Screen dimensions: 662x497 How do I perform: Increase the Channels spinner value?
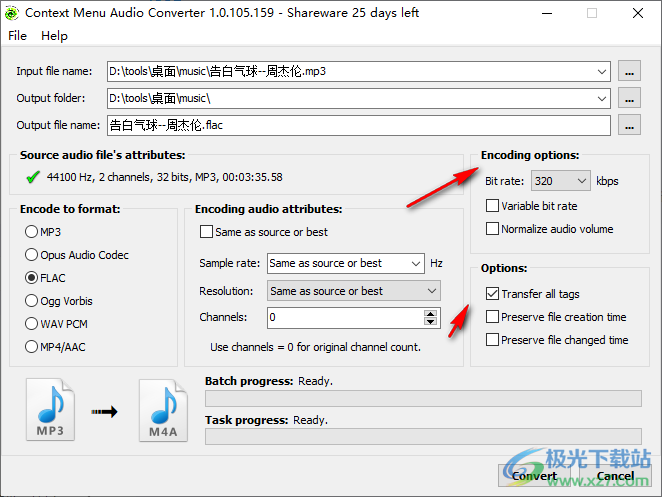(430, 314)
